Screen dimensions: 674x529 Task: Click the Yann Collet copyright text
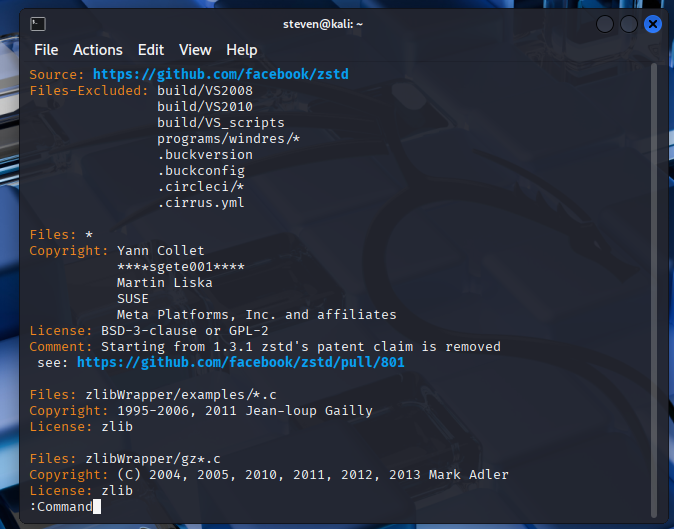pos(160,251)
